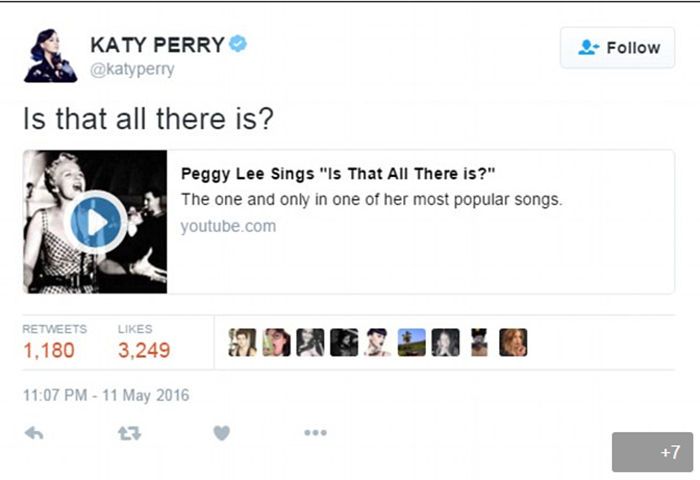Screen dimensions: 700x480
Task: Click the Follow button
Action: [617, 47]
